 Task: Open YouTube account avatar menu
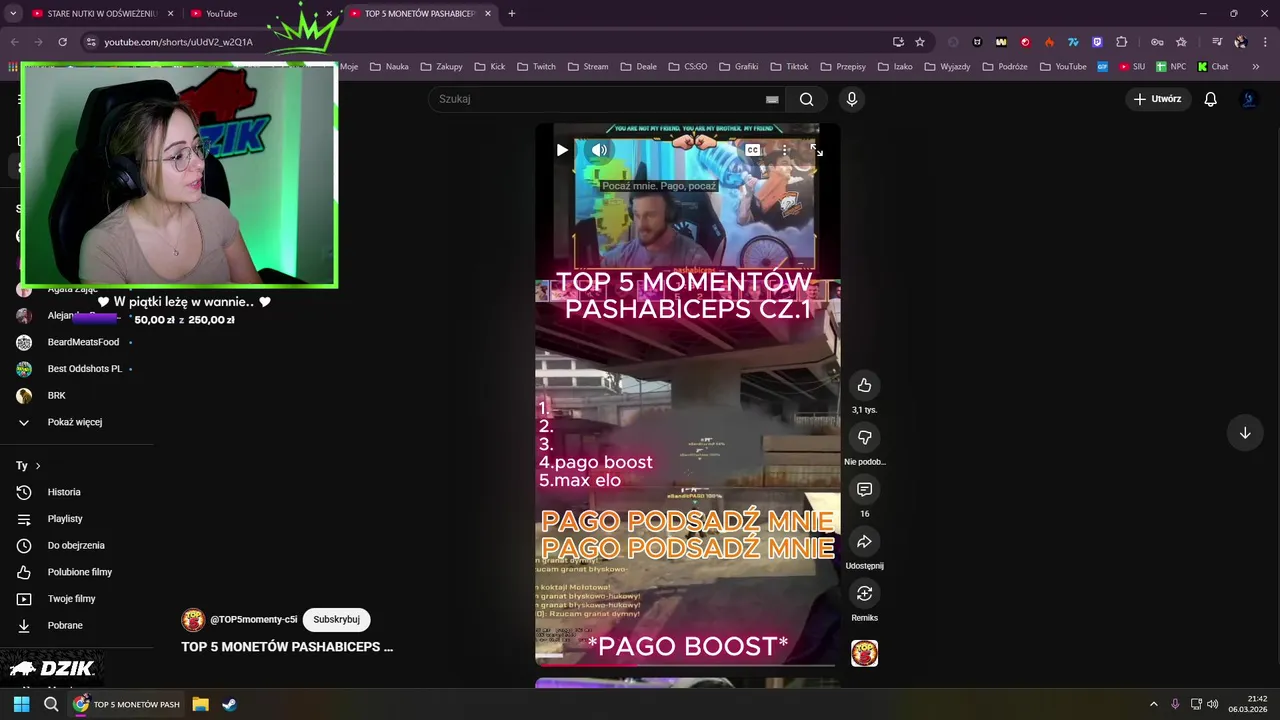(x=1248, y=99)
